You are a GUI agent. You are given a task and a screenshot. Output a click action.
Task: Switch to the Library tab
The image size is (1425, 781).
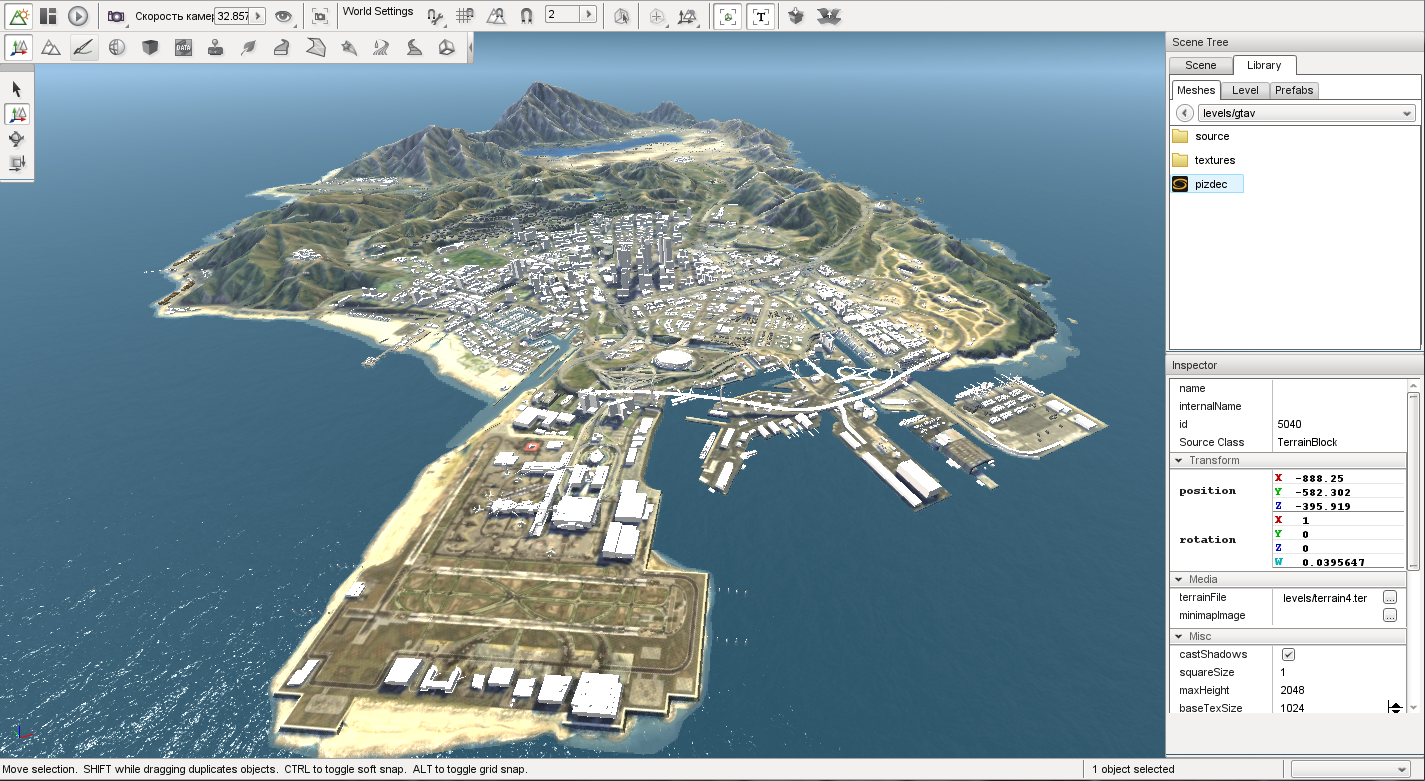point(1264,65)
